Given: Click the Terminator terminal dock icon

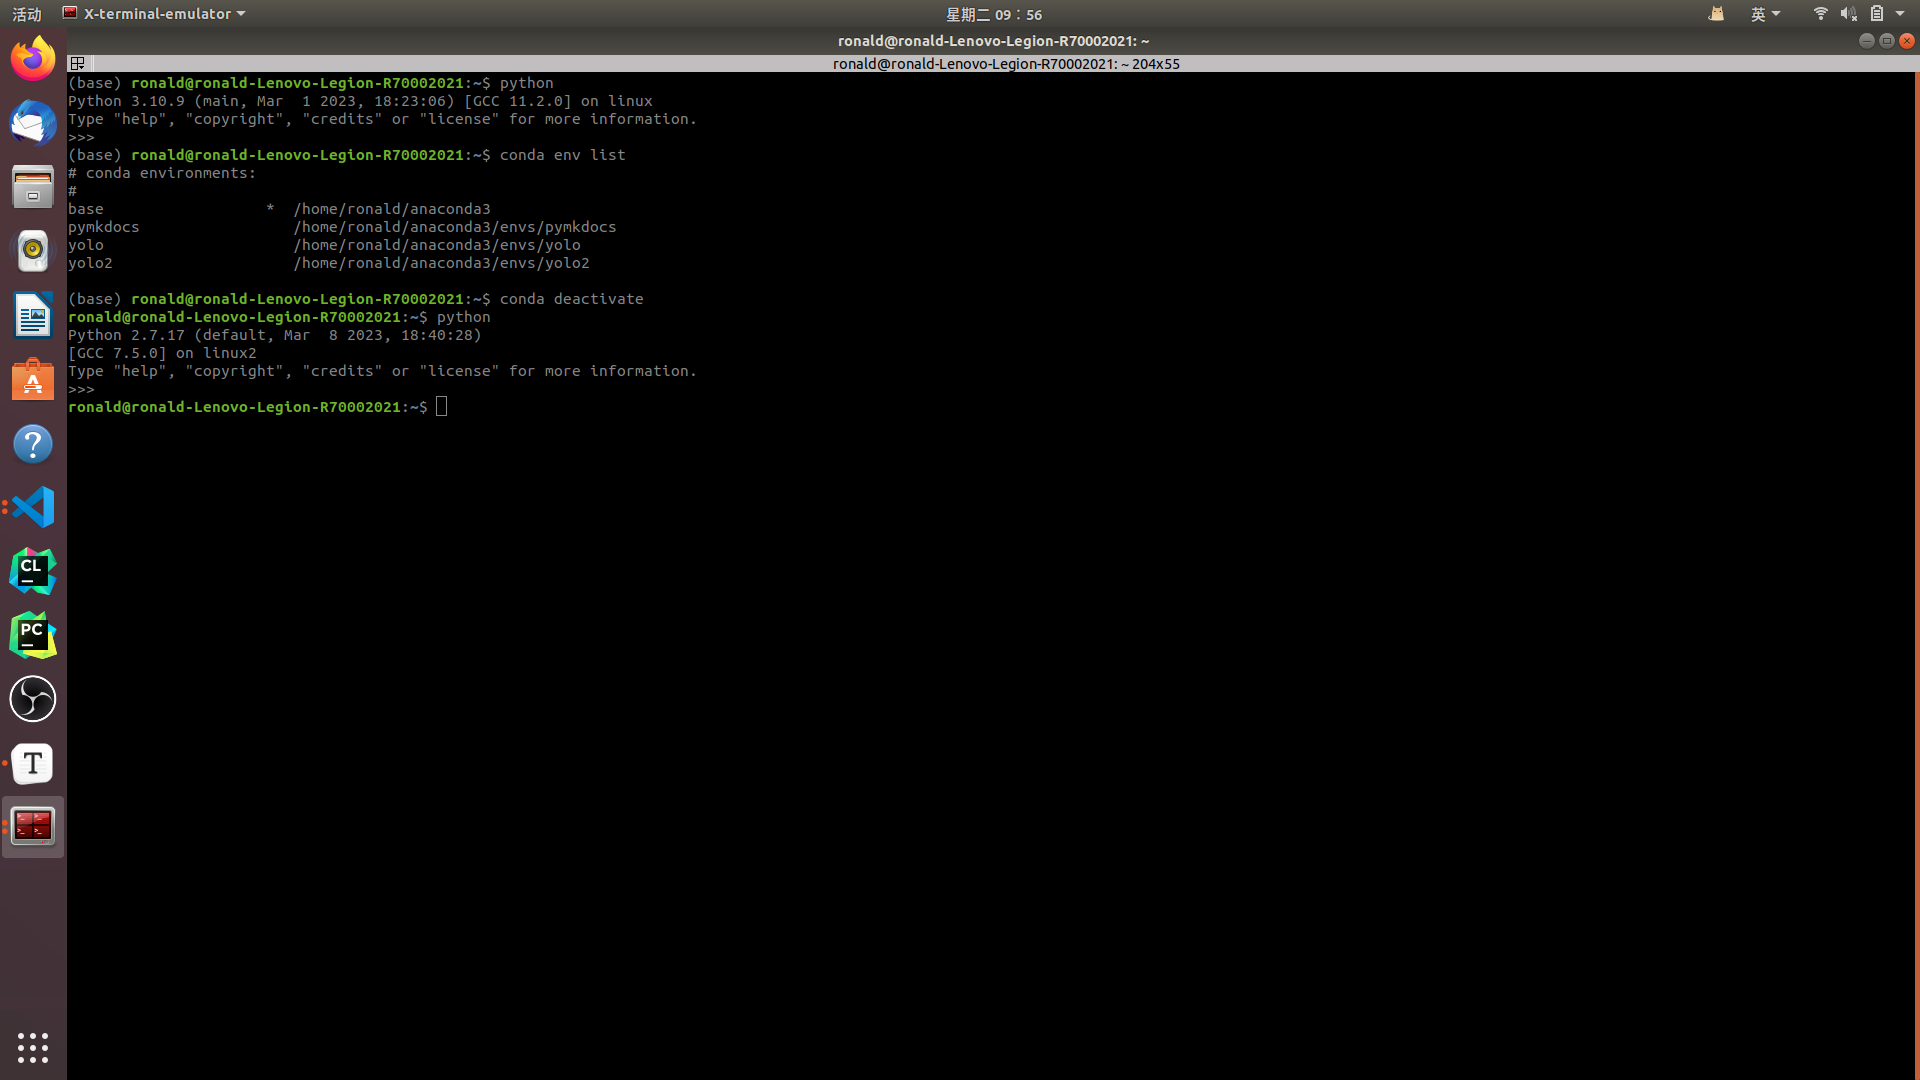Looking at the screenshot, I should (x=33, y=826).
